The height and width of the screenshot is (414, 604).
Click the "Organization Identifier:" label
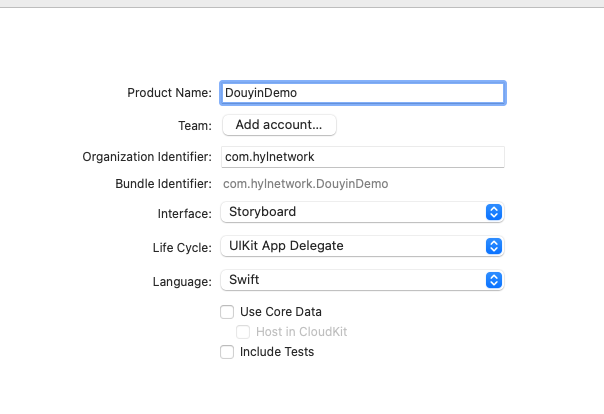pos(147,157)
